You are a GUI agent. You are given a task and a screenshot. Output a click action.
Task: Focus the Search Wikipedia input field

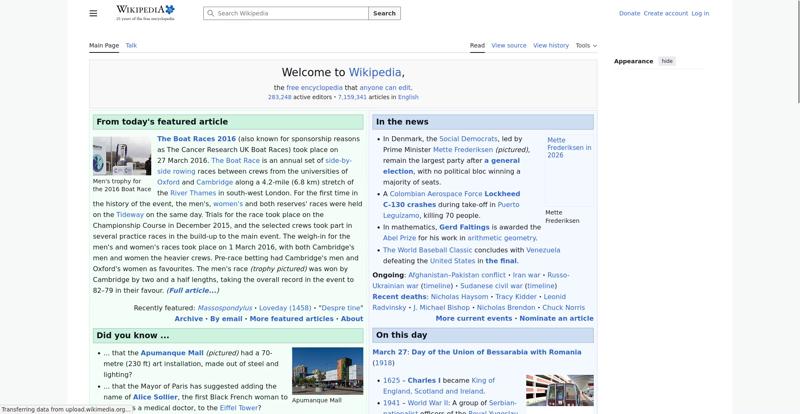tap(290, 13)
